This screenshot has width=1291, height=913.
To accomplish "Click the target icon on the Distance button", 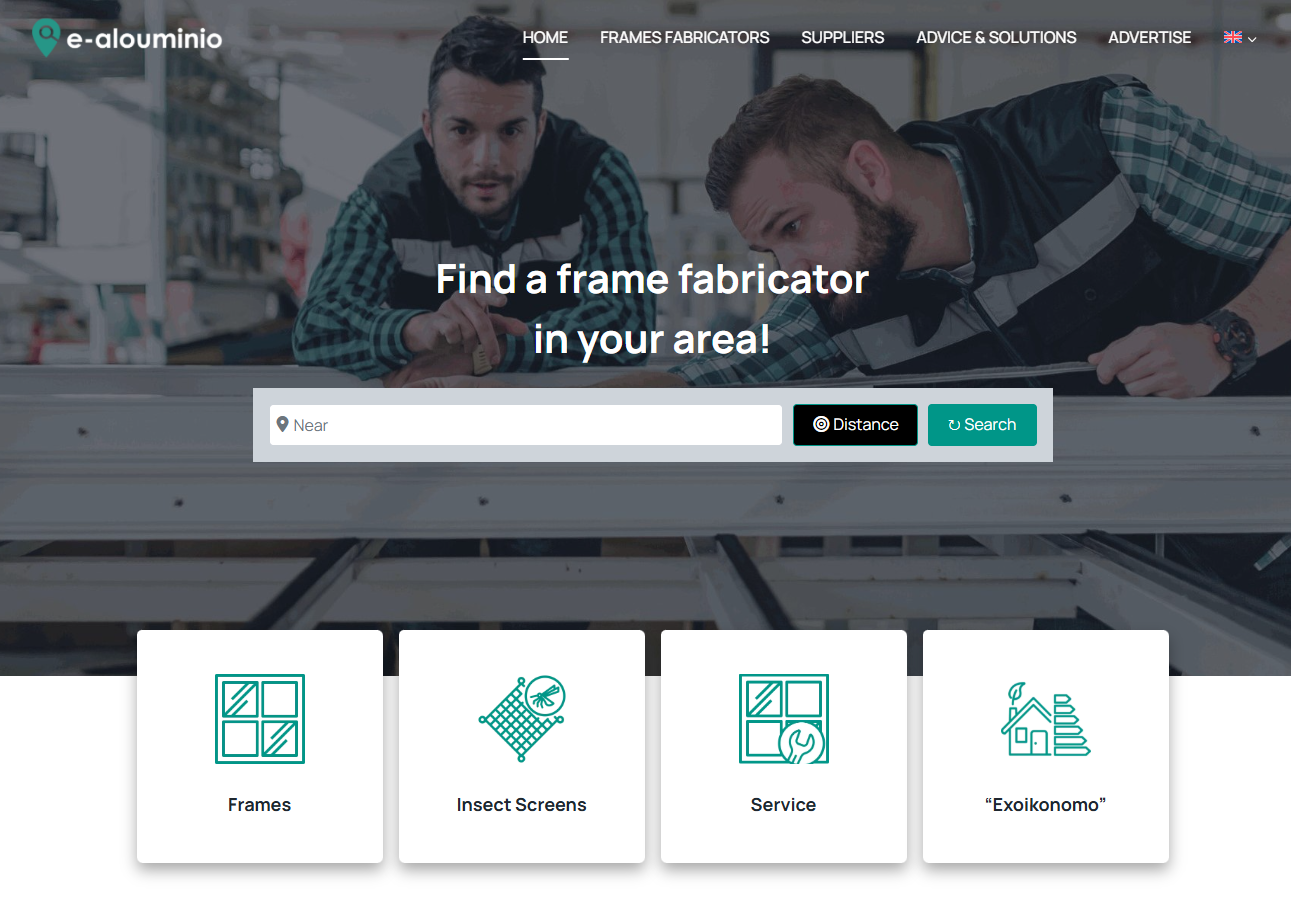I will [x=821, y=425].
